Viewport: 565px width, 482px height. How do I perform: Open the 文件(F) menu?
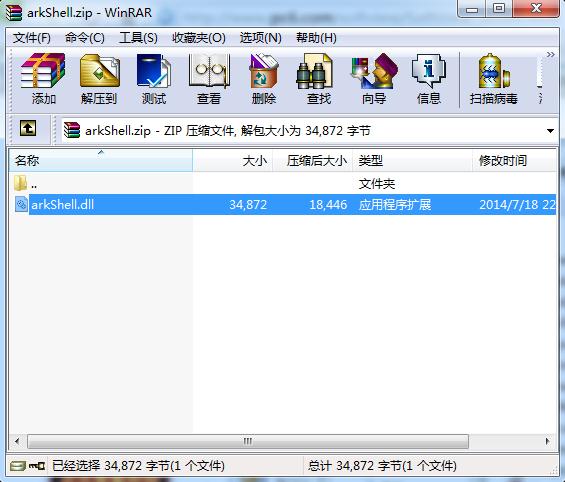(x=32, y=38)
